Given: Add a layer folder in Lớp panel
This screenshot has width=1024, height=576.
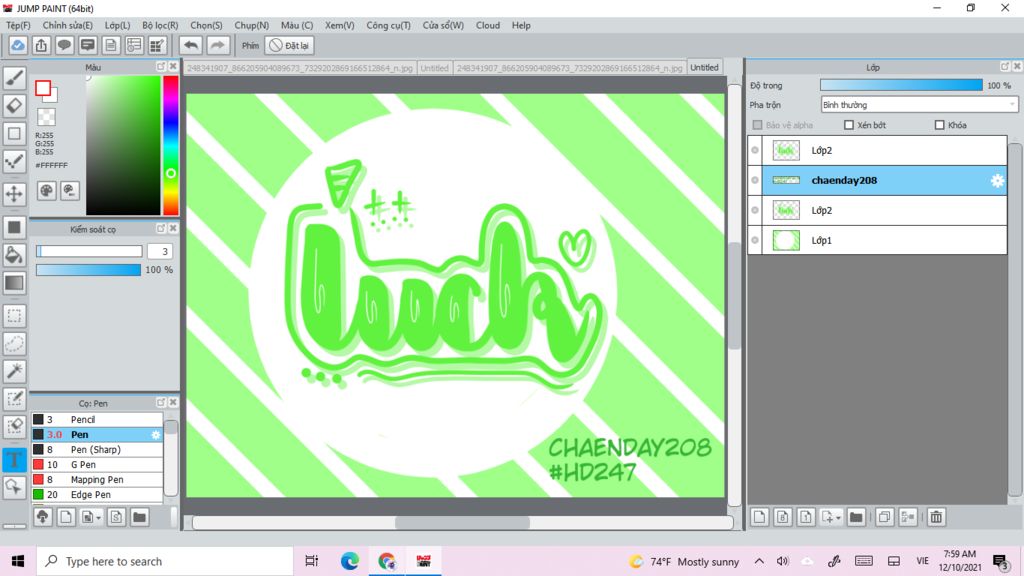Looking at the screenshot, I should (x=856, y=517).
